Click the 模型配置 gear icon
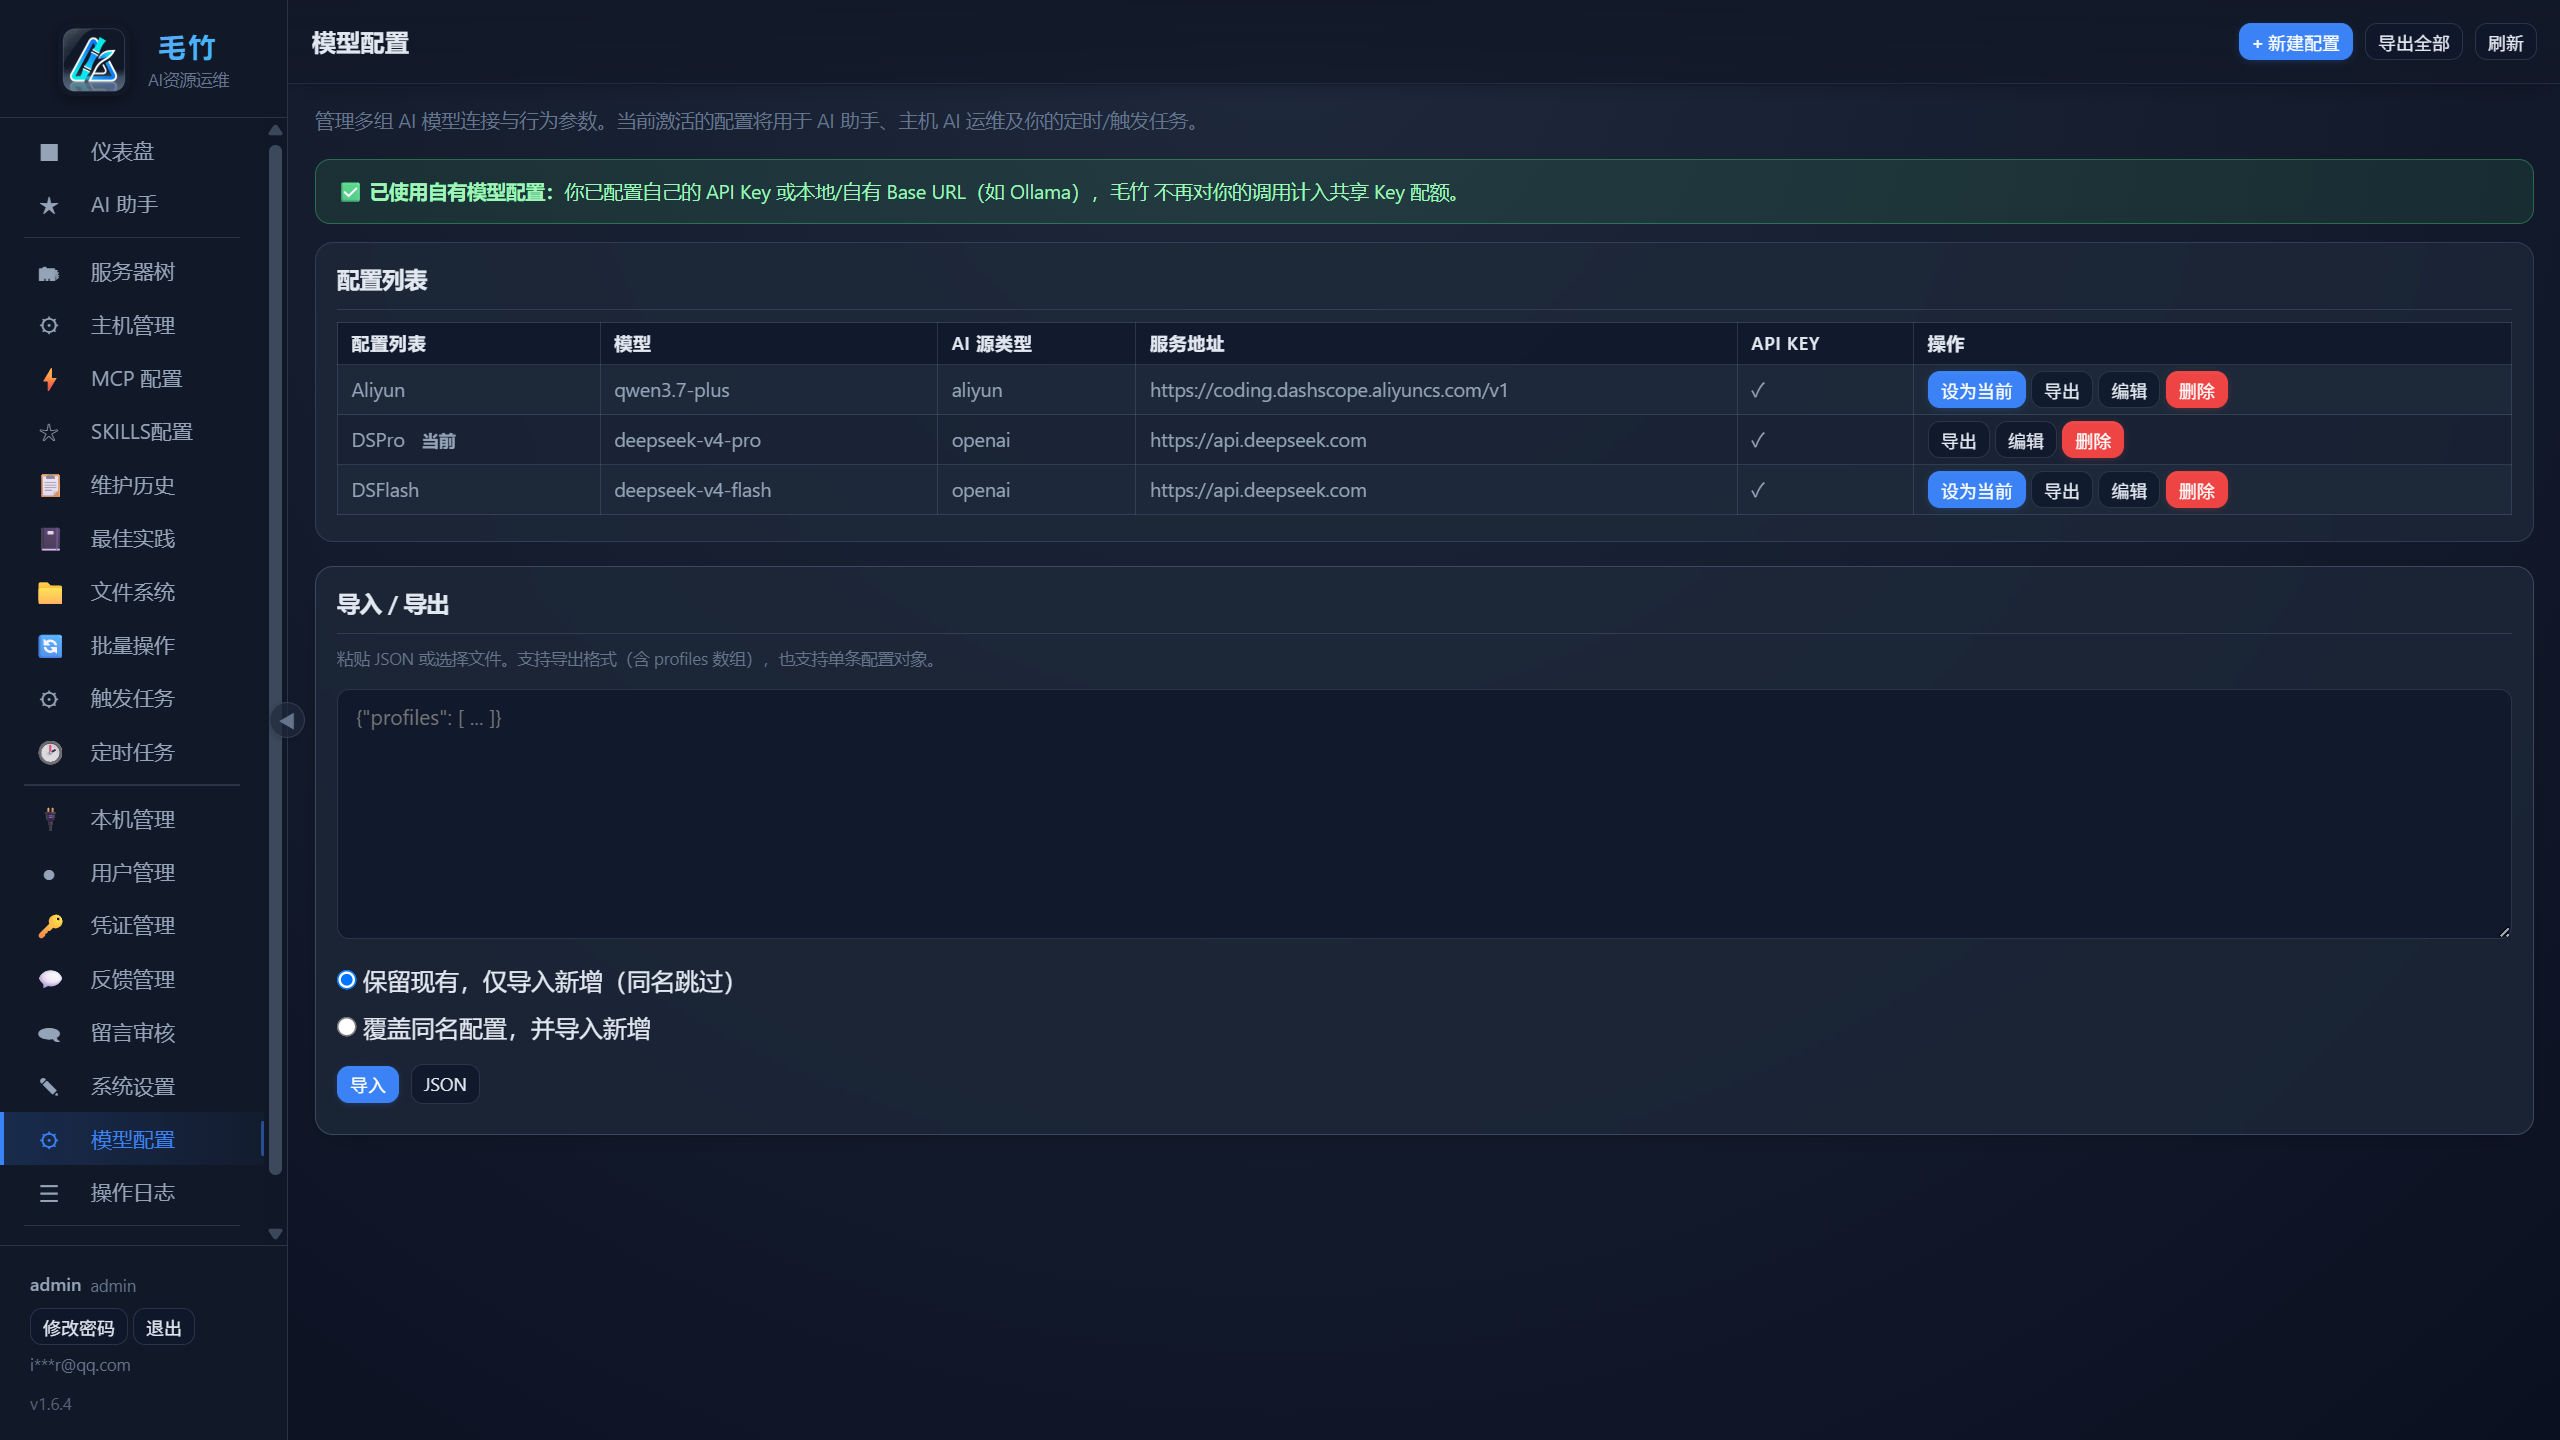The height and width of the screenshot is (1440, 2560). pyautogui.click(x=49, y=1140)
